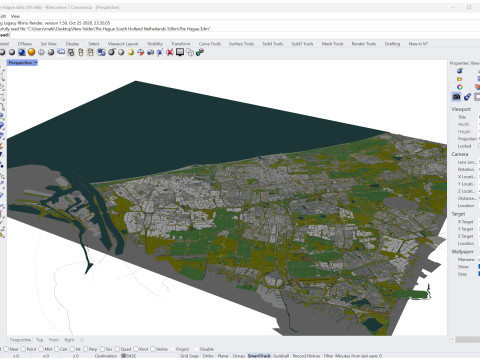This screenshot has width=480, height=360.
Task: Open the Curve Tools toolbar tab
Action: pyautogui.click(x=210, y=44)
